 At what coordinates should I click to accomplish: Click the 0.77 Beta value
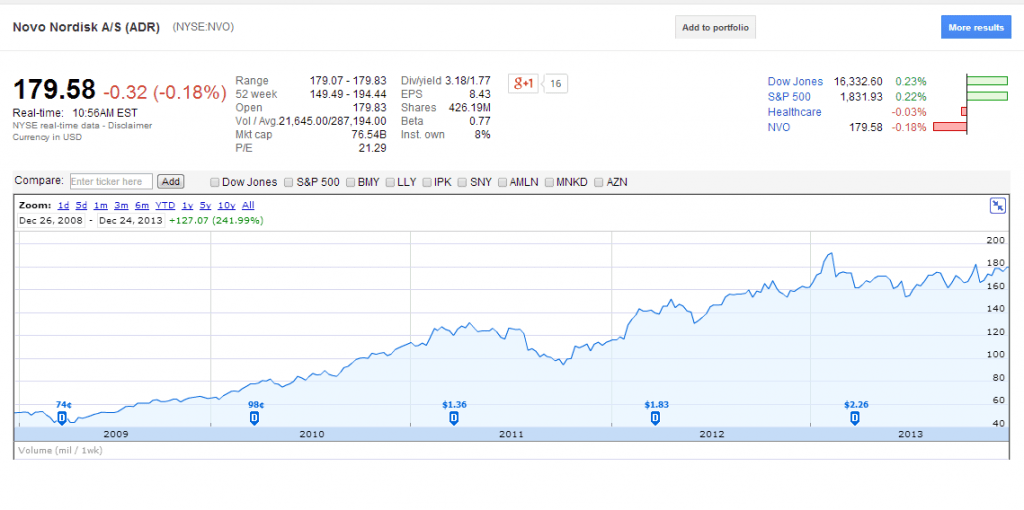click(x=480, y=121)
